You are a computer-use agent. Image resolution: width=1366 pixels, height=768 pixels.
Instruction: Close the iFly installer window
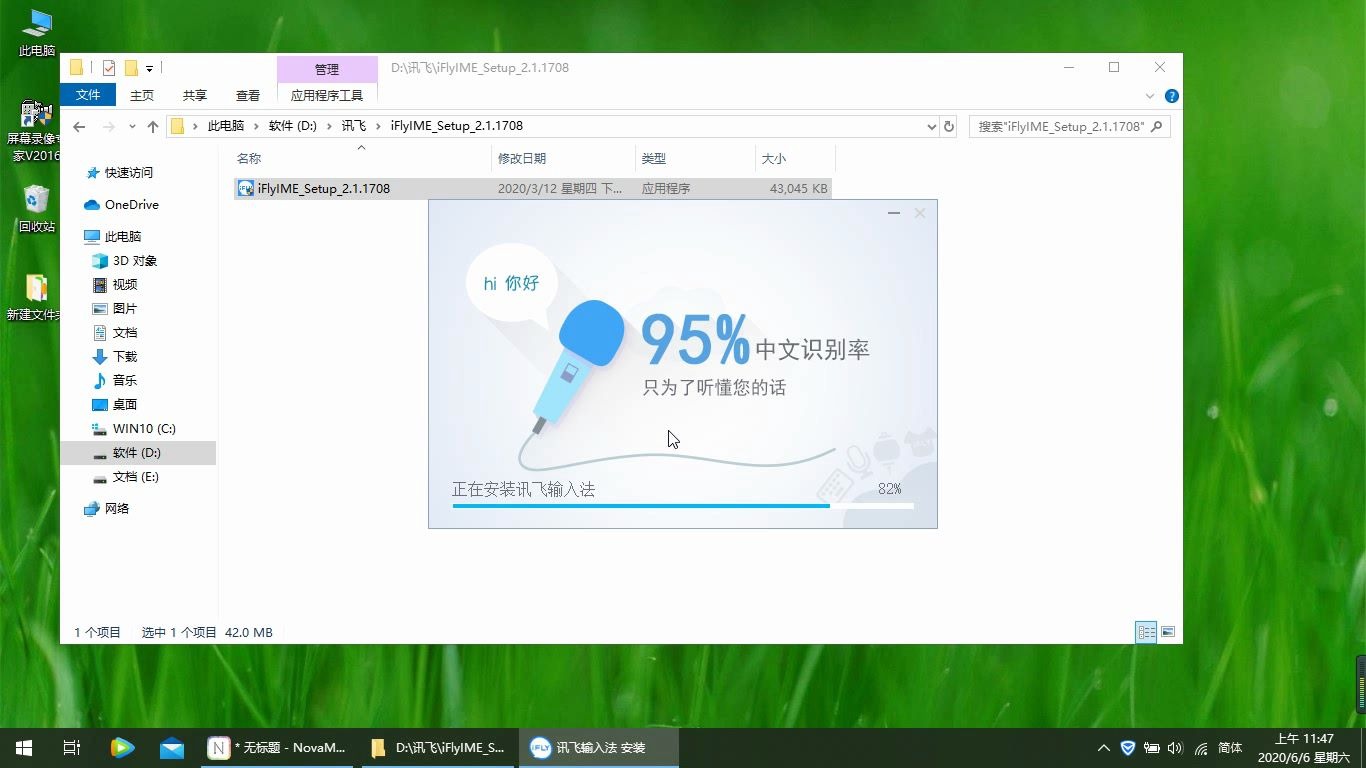coord(920,213)
